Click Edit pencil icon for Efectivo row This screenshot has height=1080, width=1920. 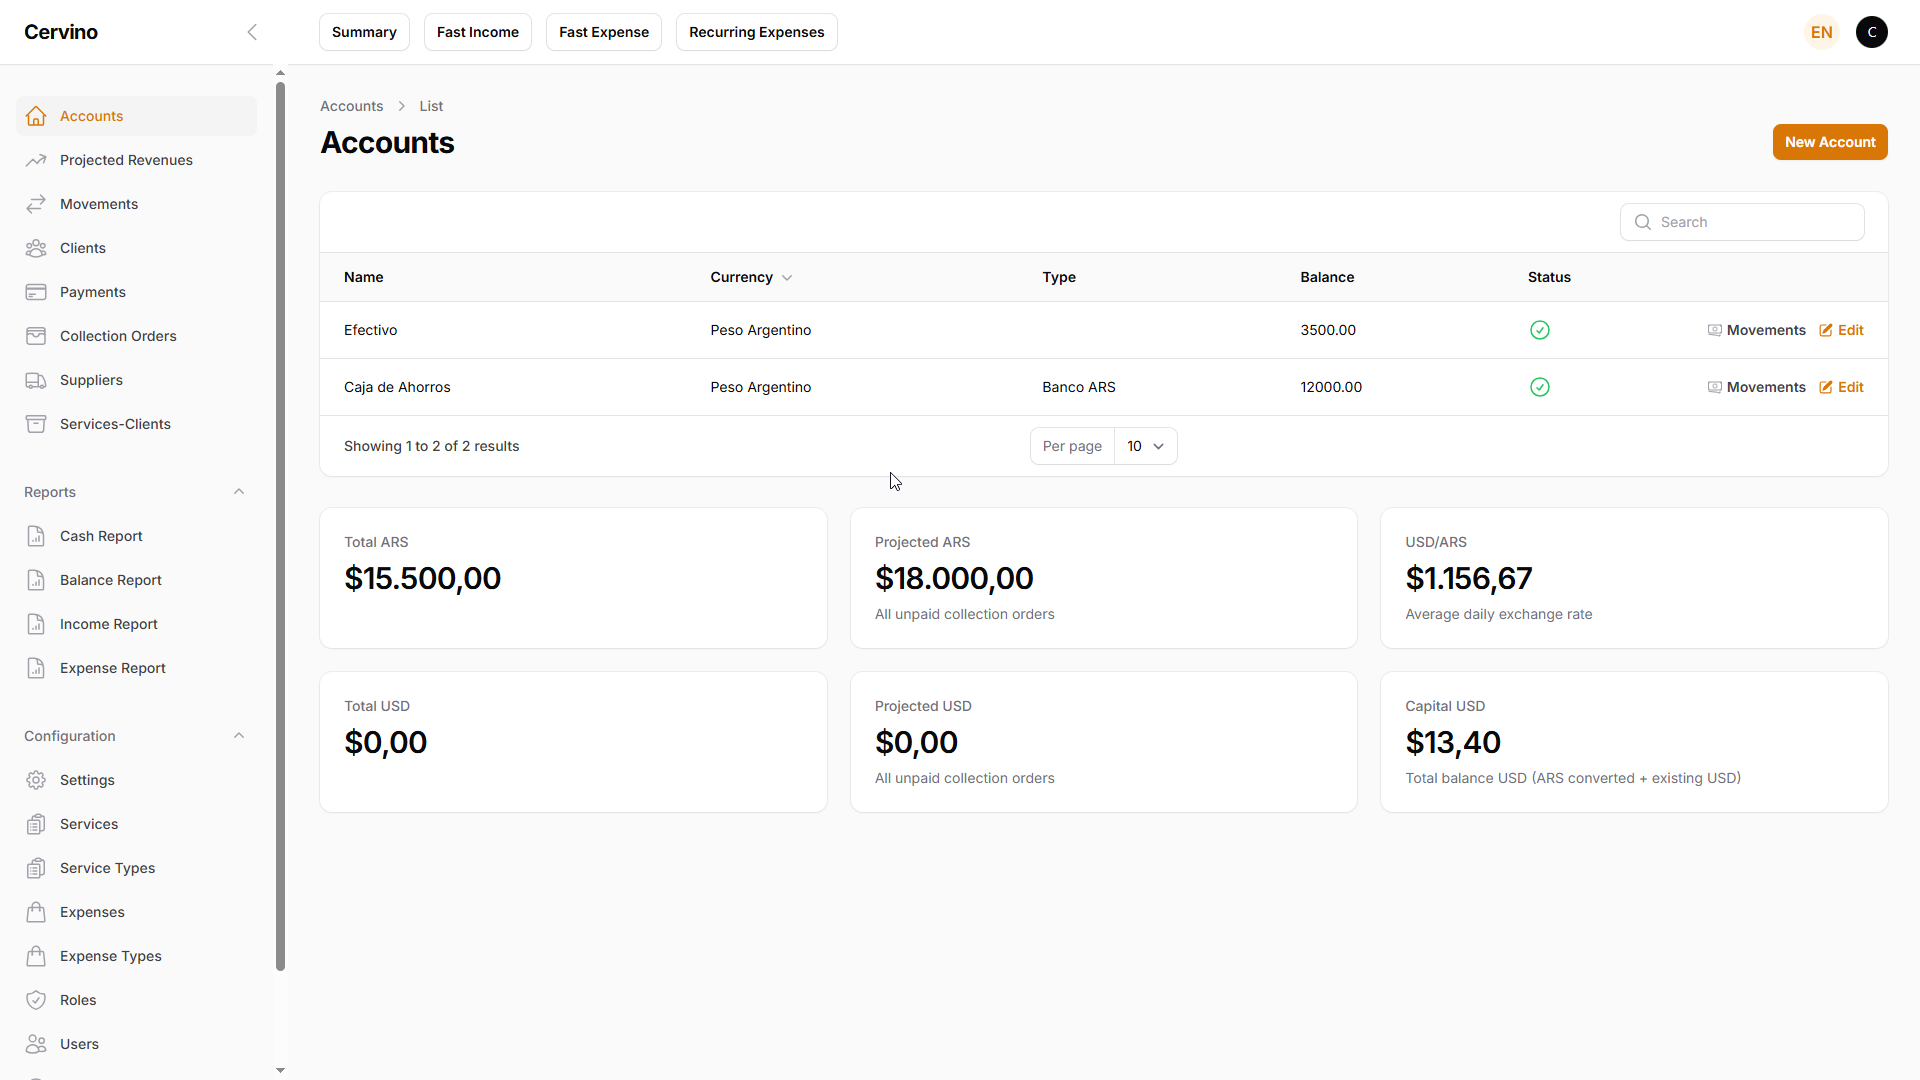1826,330
